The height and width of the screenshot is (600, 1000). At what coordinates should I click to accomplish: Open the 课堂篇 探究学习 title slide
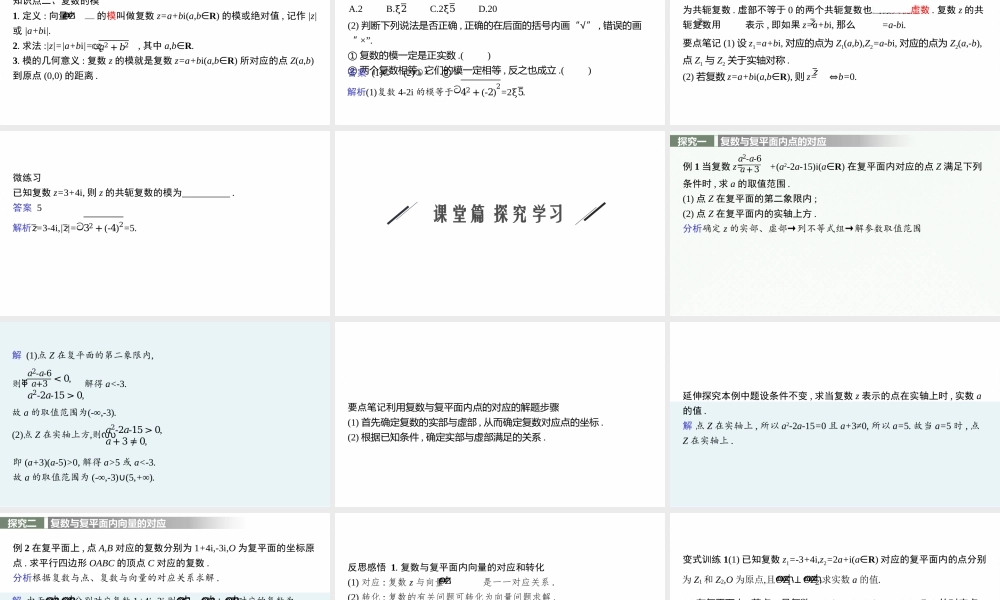click(x=497, y=212)
